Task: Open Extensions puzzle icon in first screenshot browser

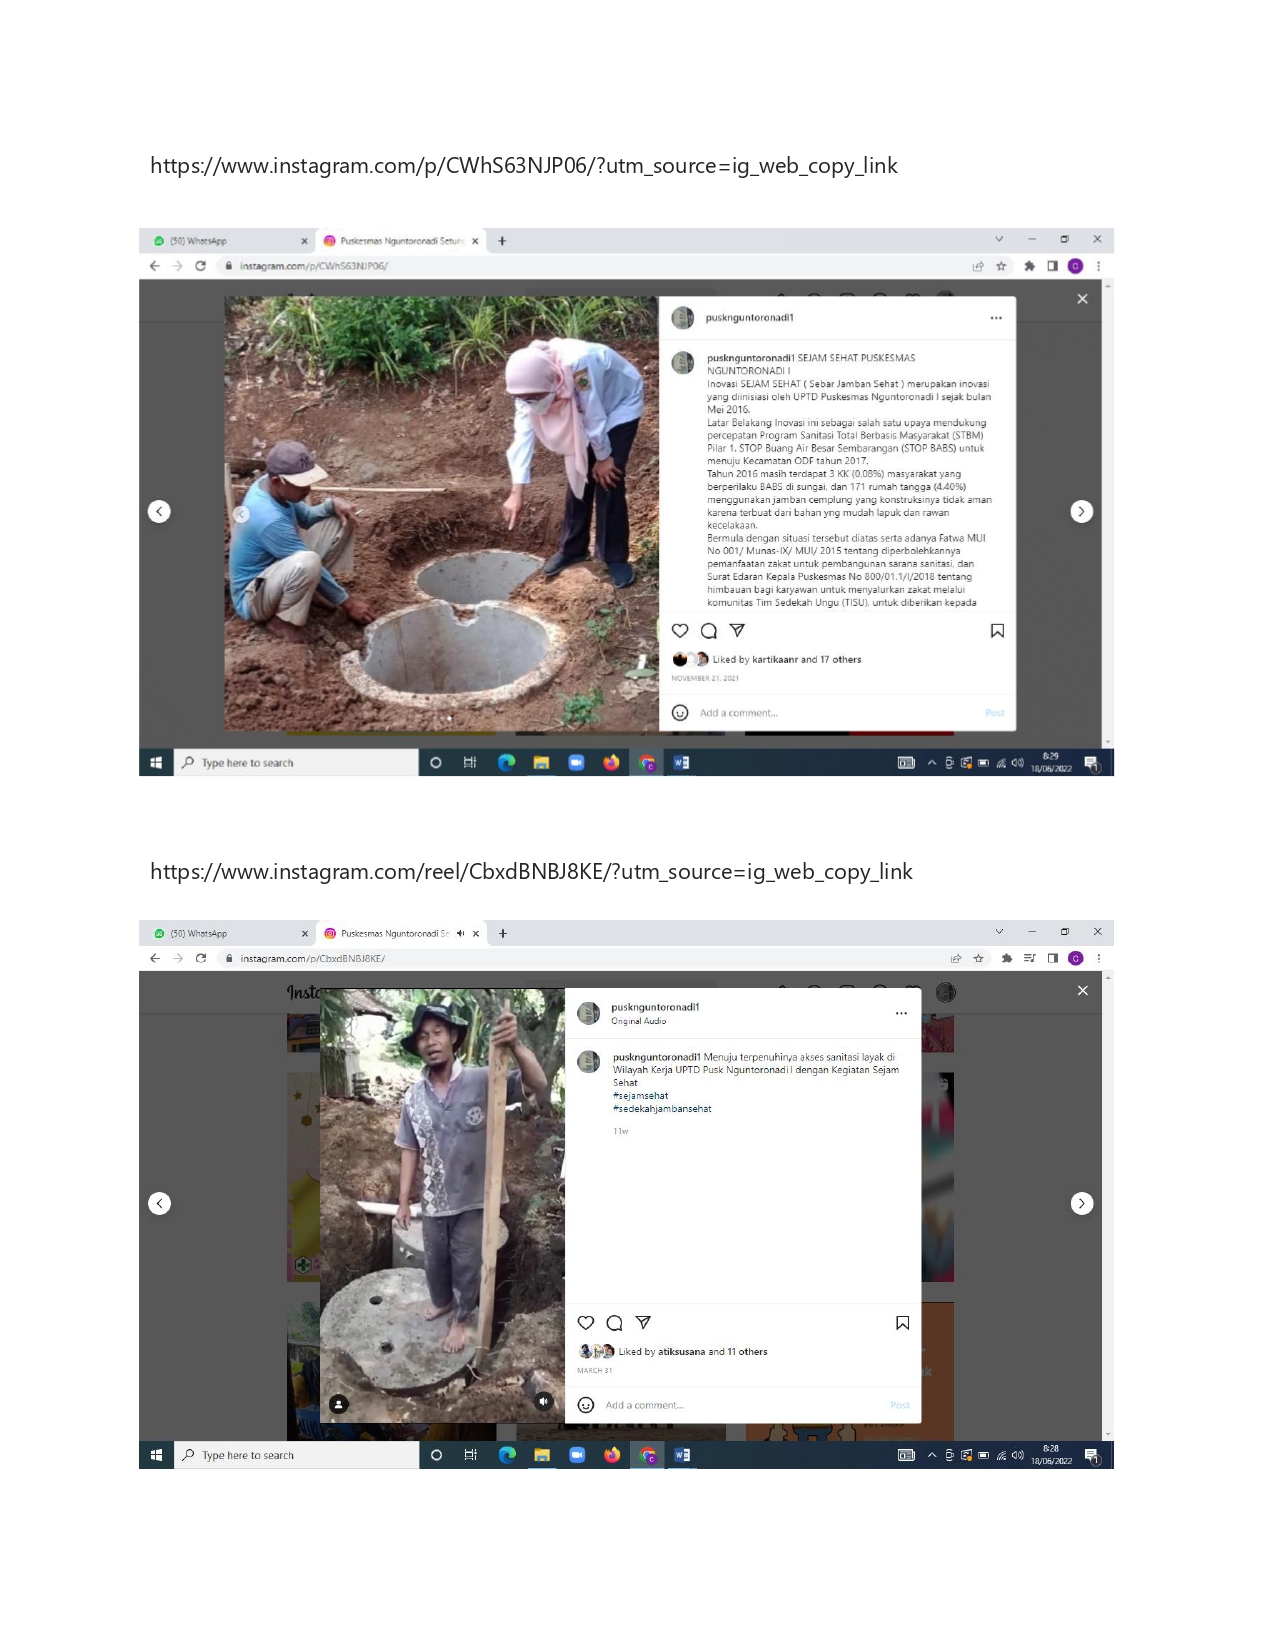Action: (1029, 266)
